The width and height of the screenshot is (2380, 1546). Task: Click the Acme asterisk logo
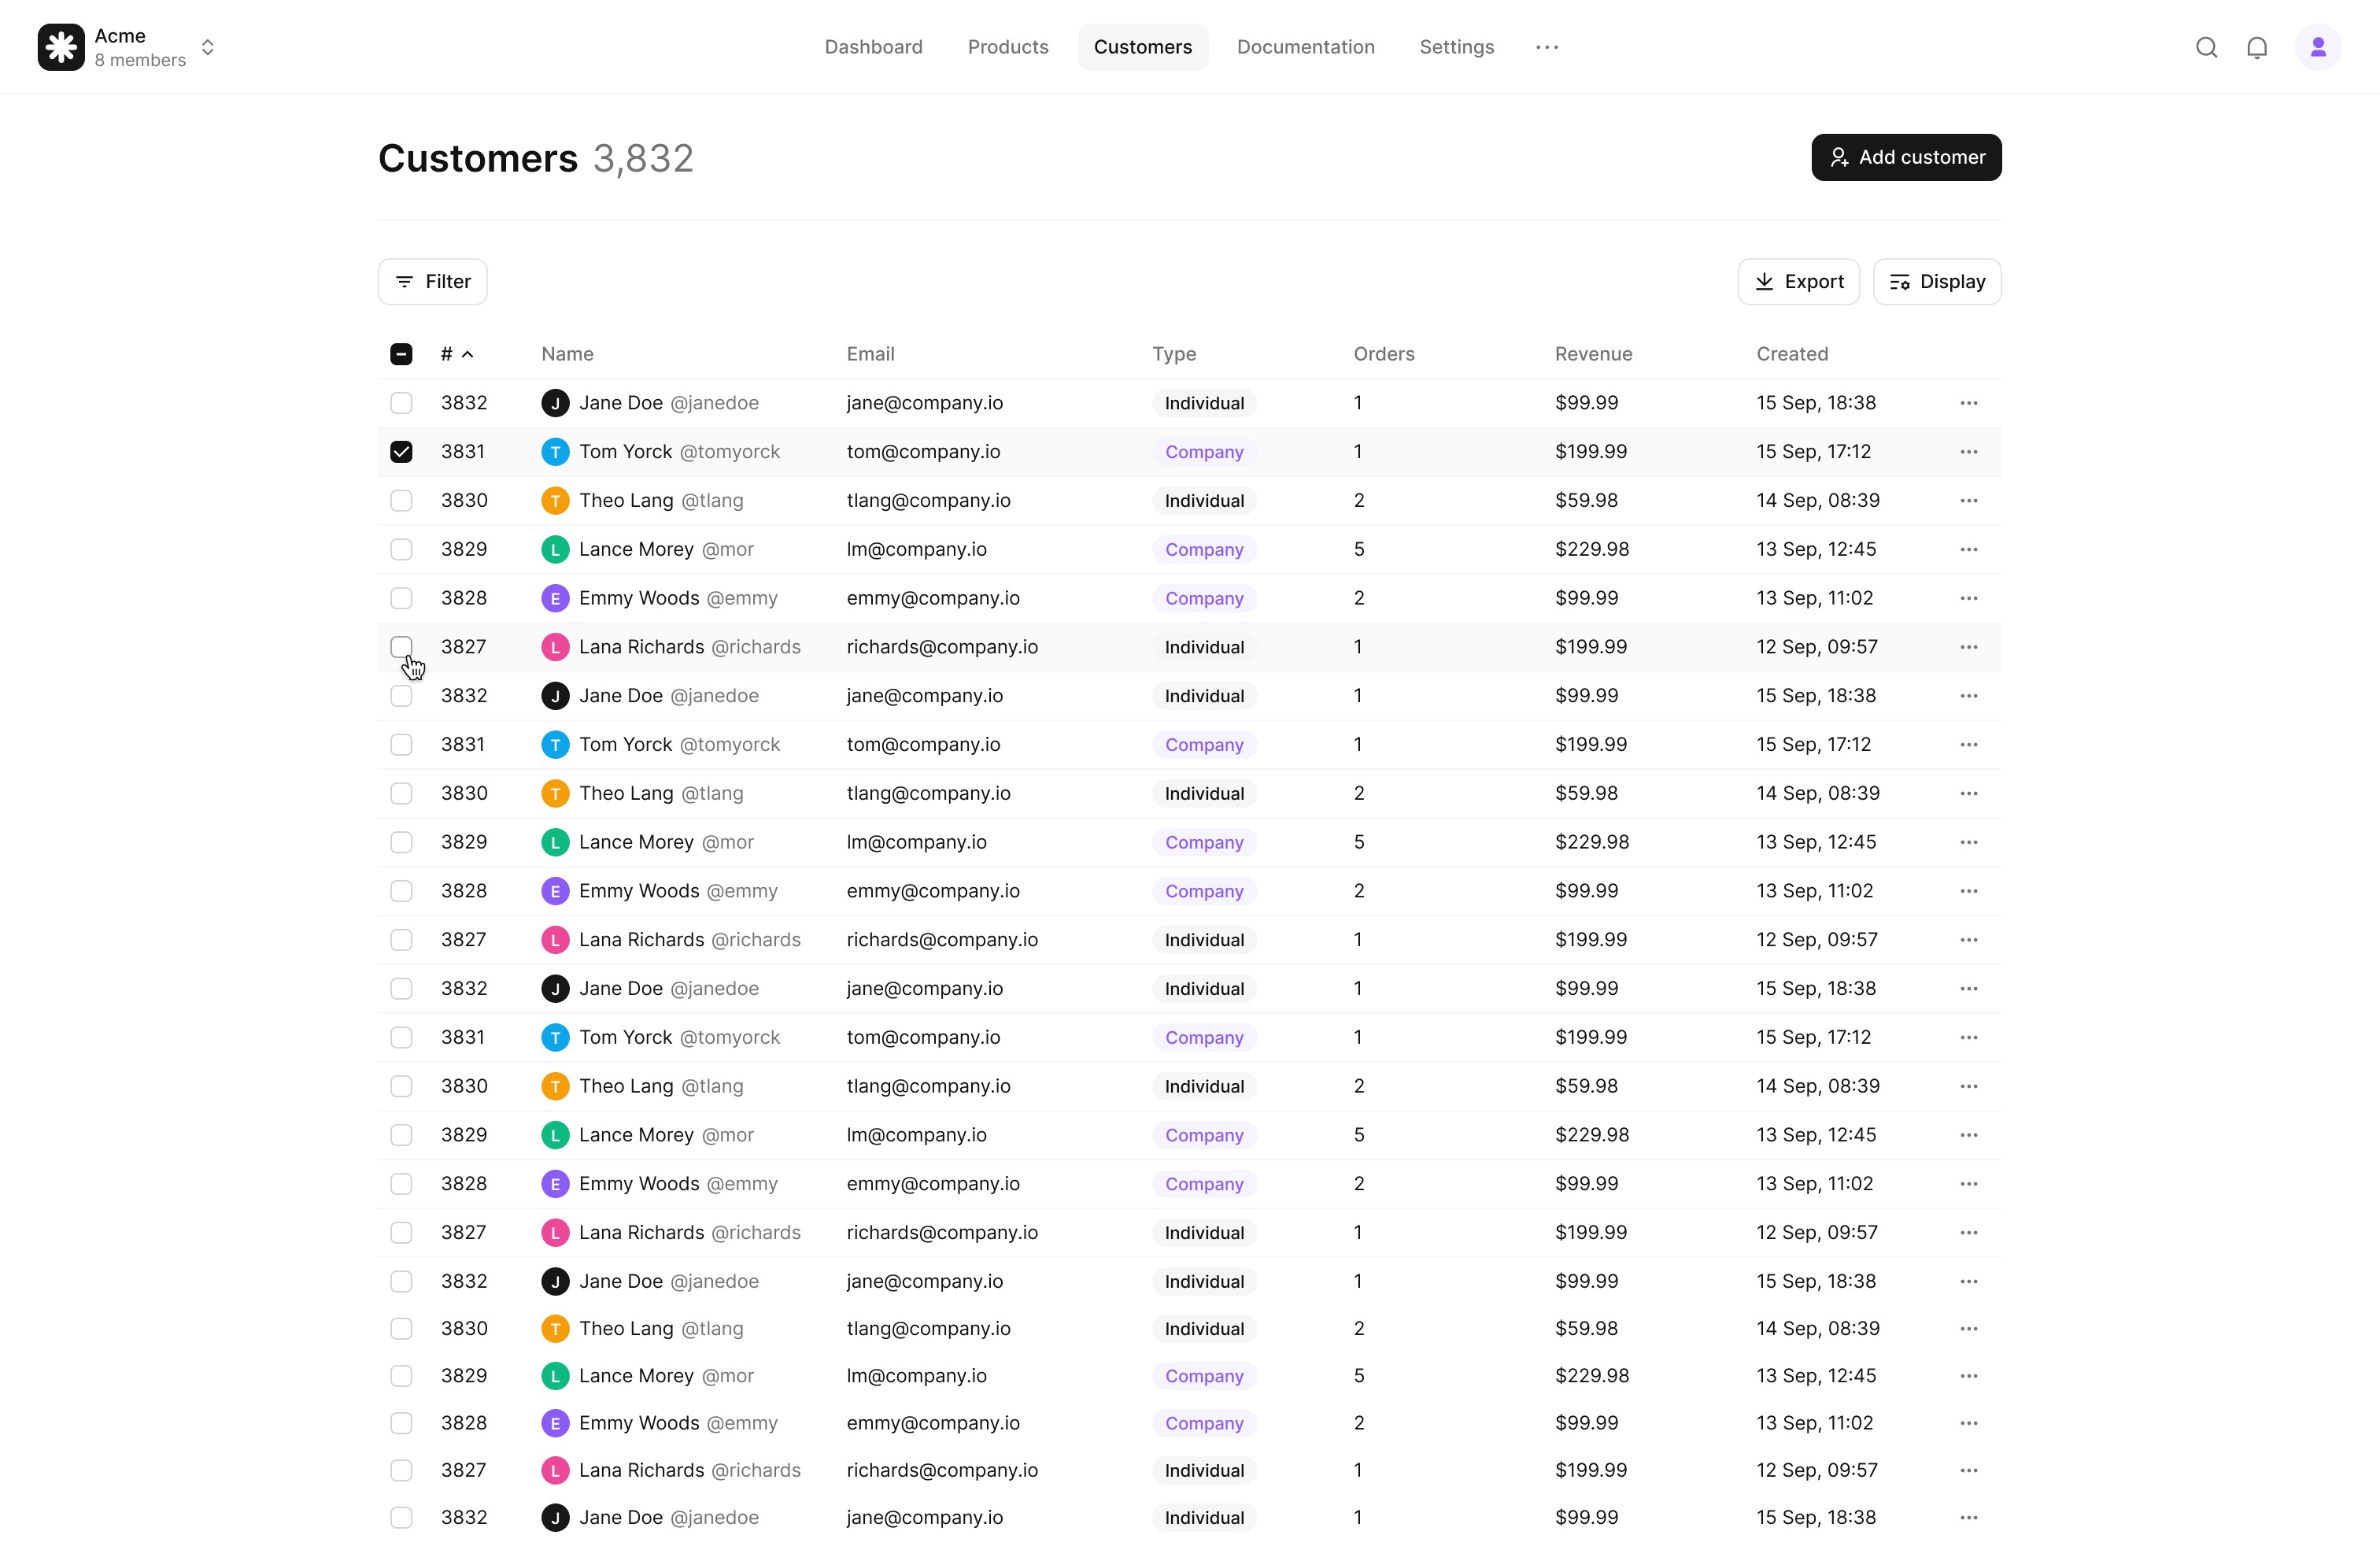pos(61,47)
